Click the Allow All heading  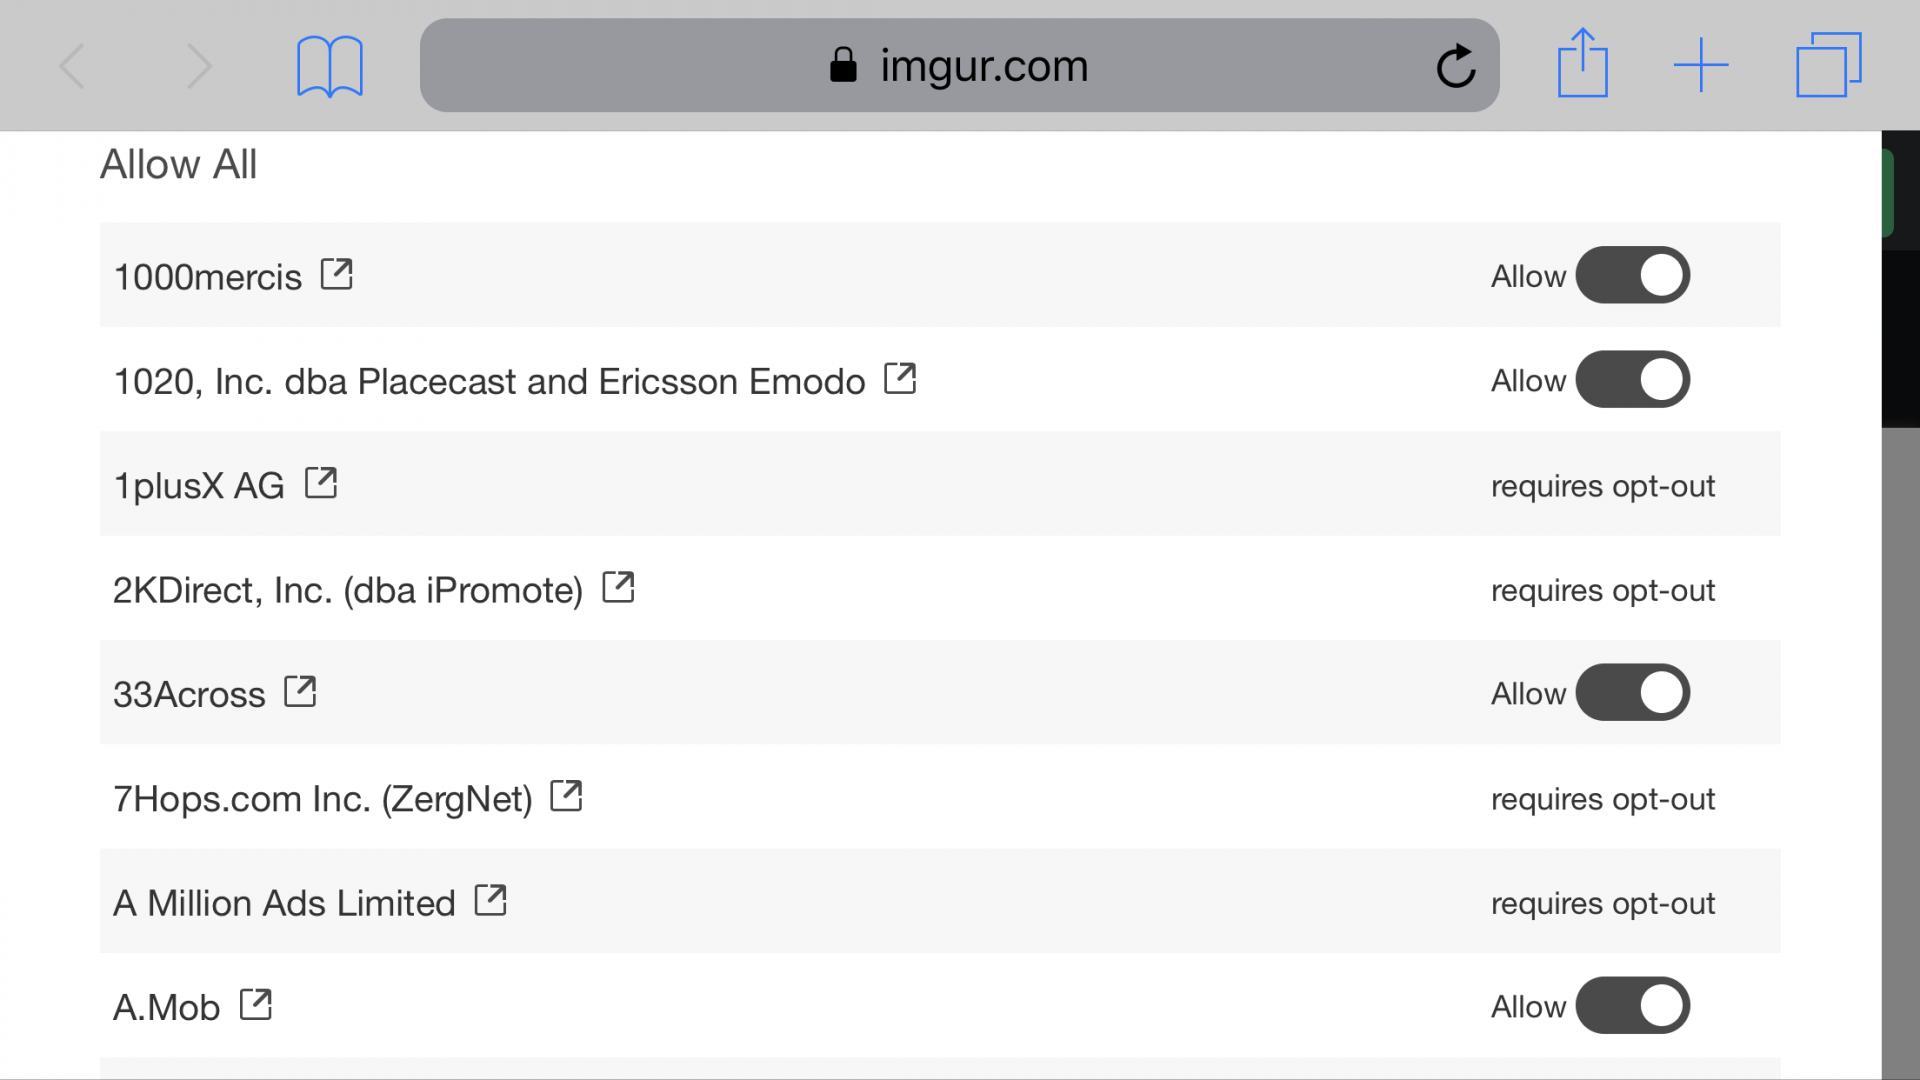tap(179, 164)
